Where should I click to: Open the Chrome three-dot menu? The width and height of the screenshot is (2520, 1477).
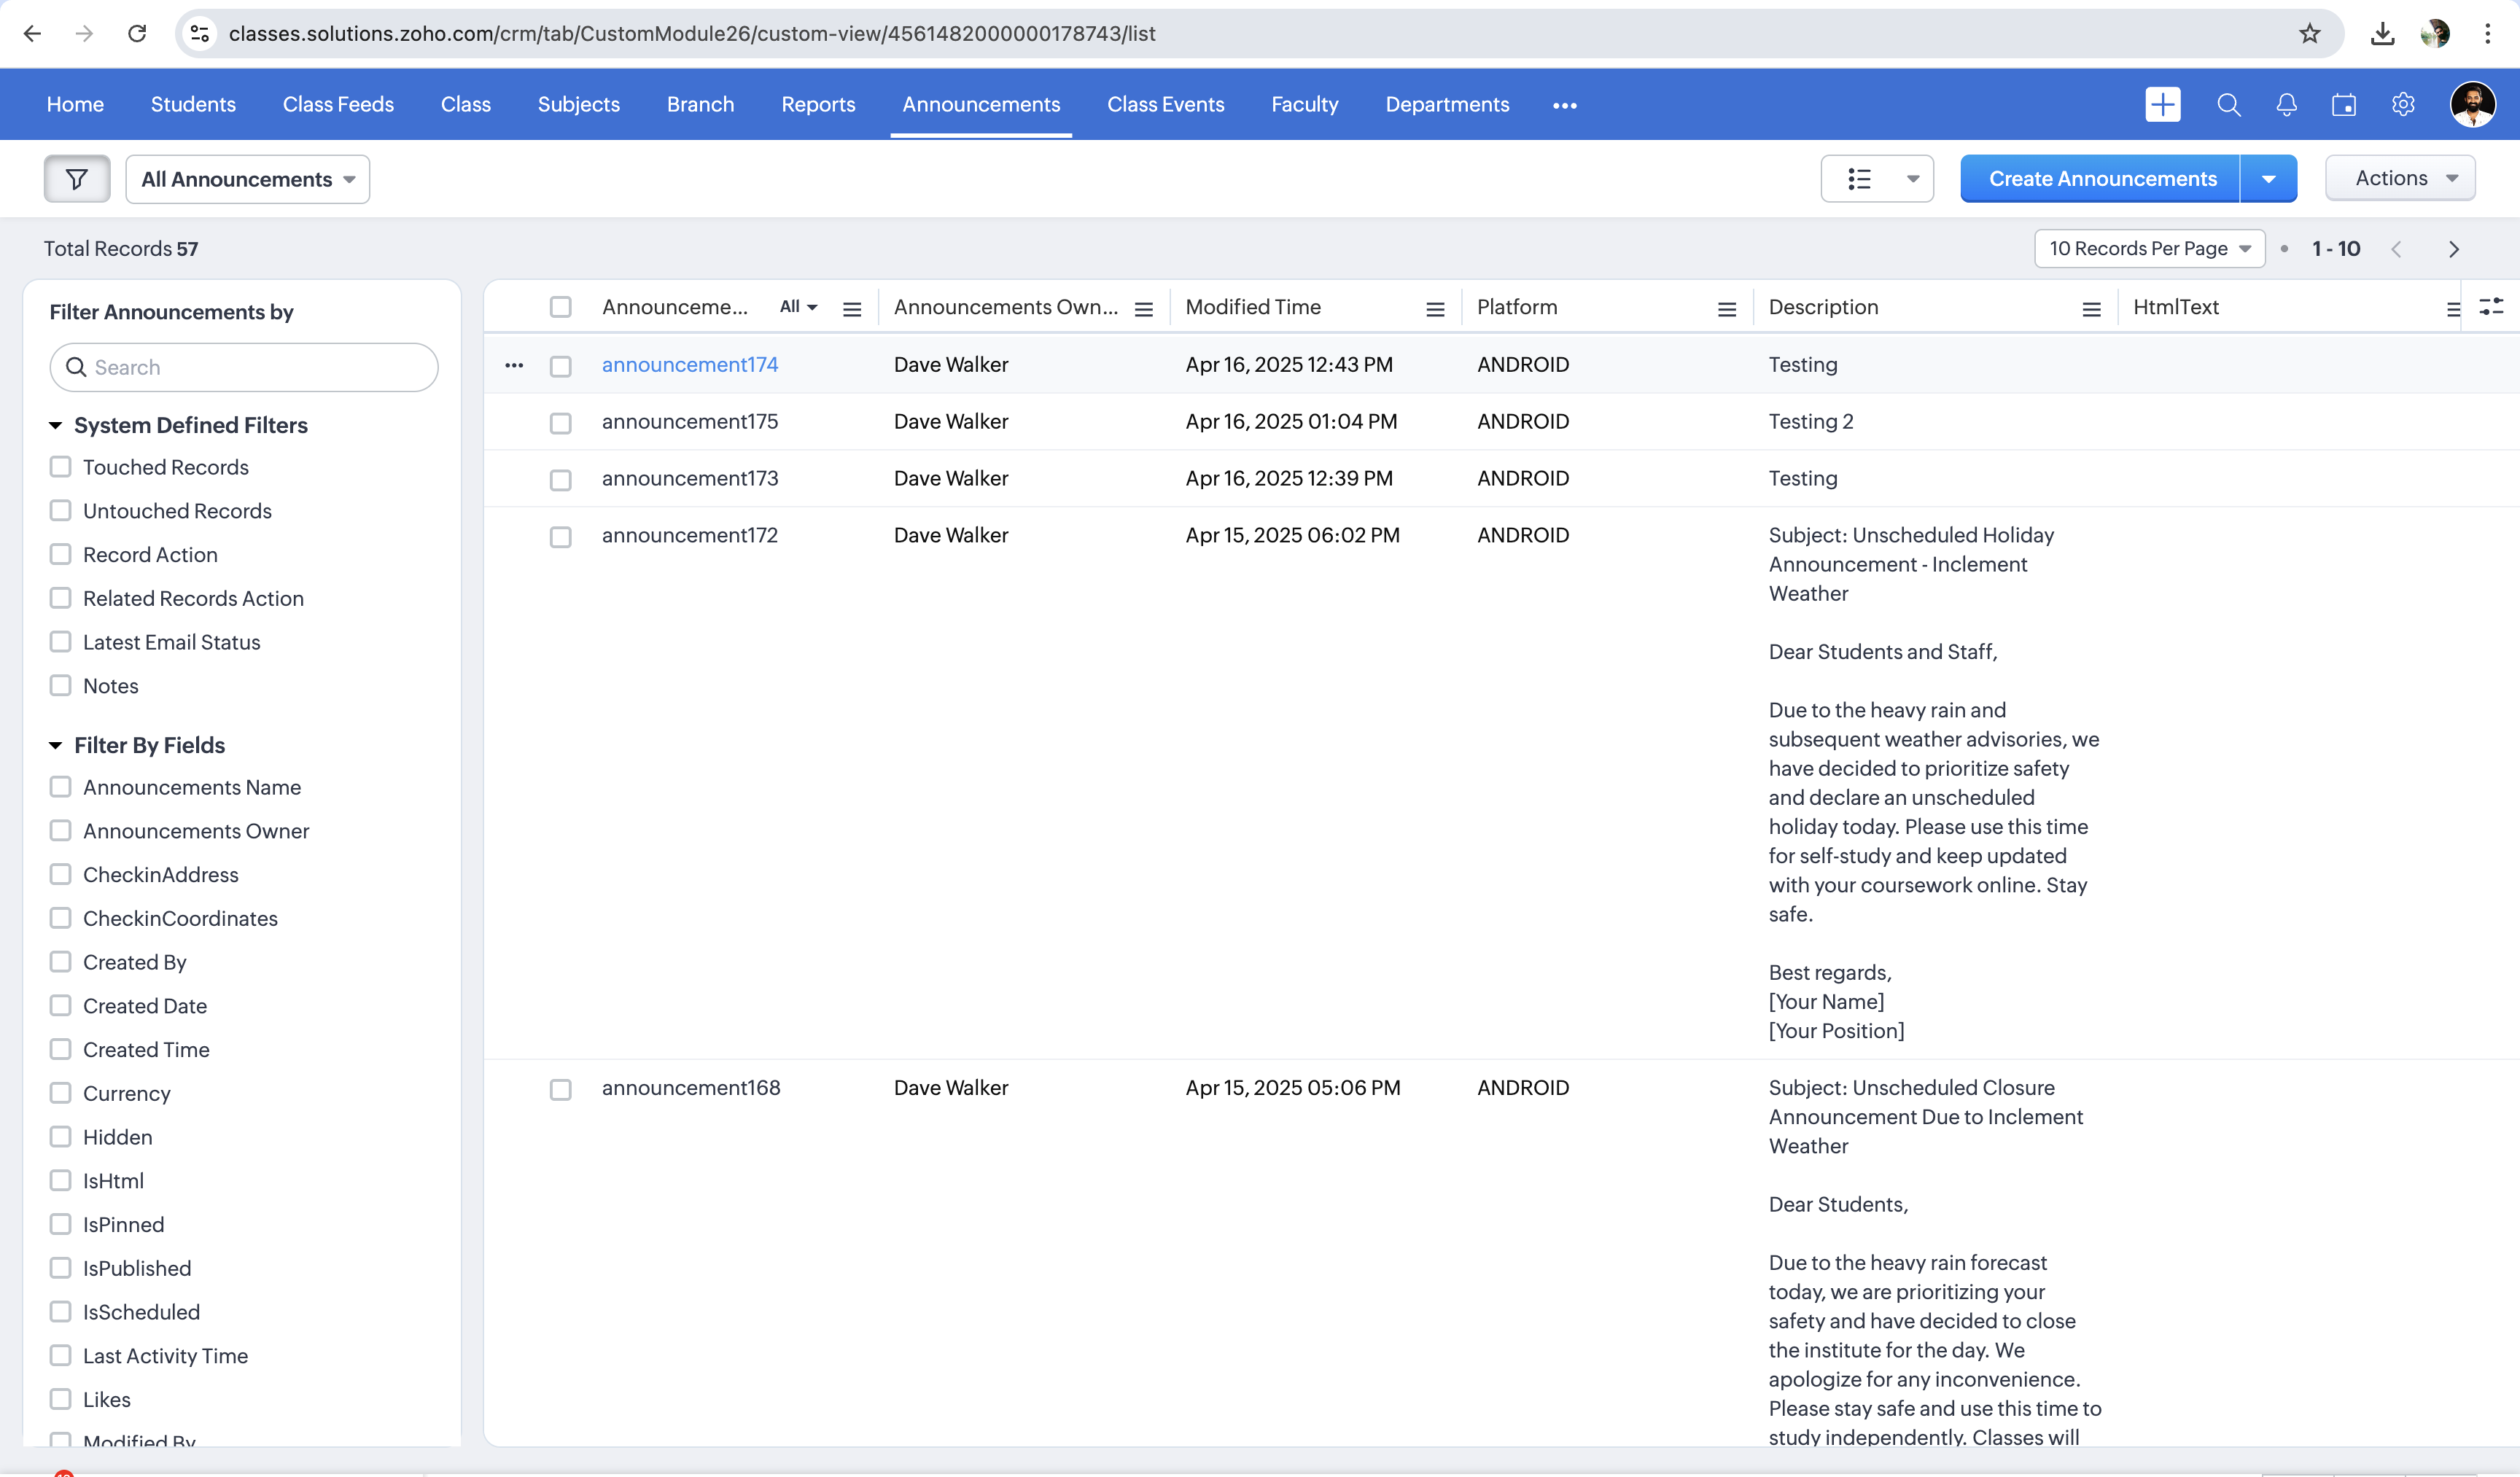tap(2488, 33)
